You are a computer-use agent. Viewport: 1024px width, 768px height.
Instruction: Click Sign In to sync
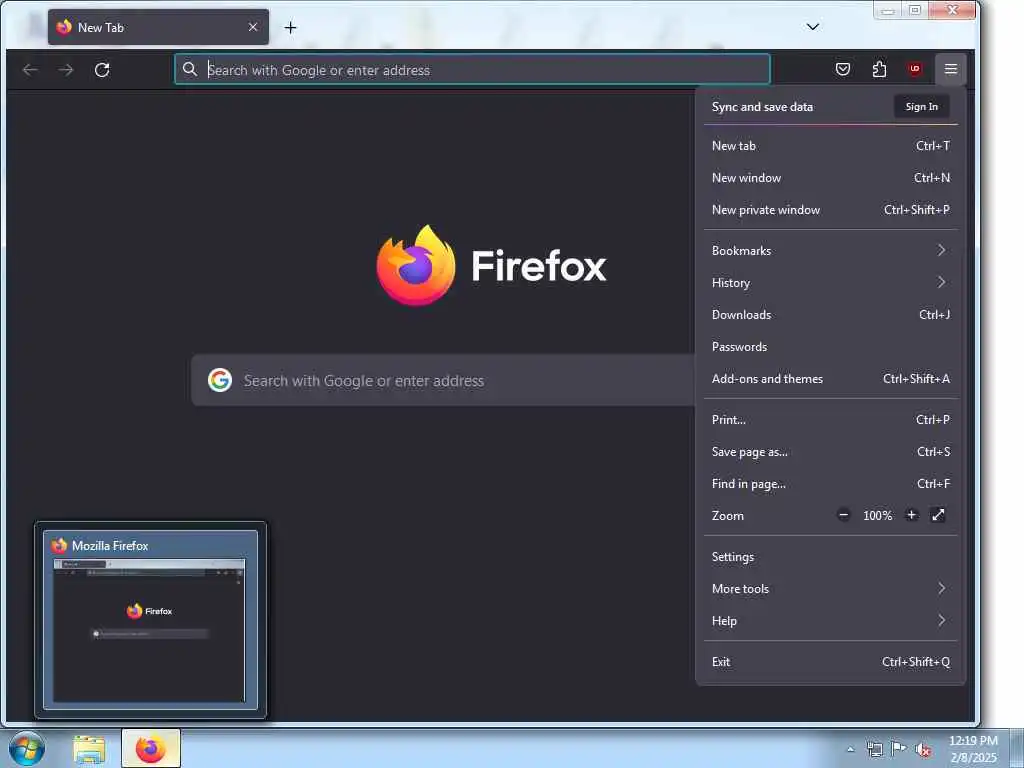coord(921,106)
